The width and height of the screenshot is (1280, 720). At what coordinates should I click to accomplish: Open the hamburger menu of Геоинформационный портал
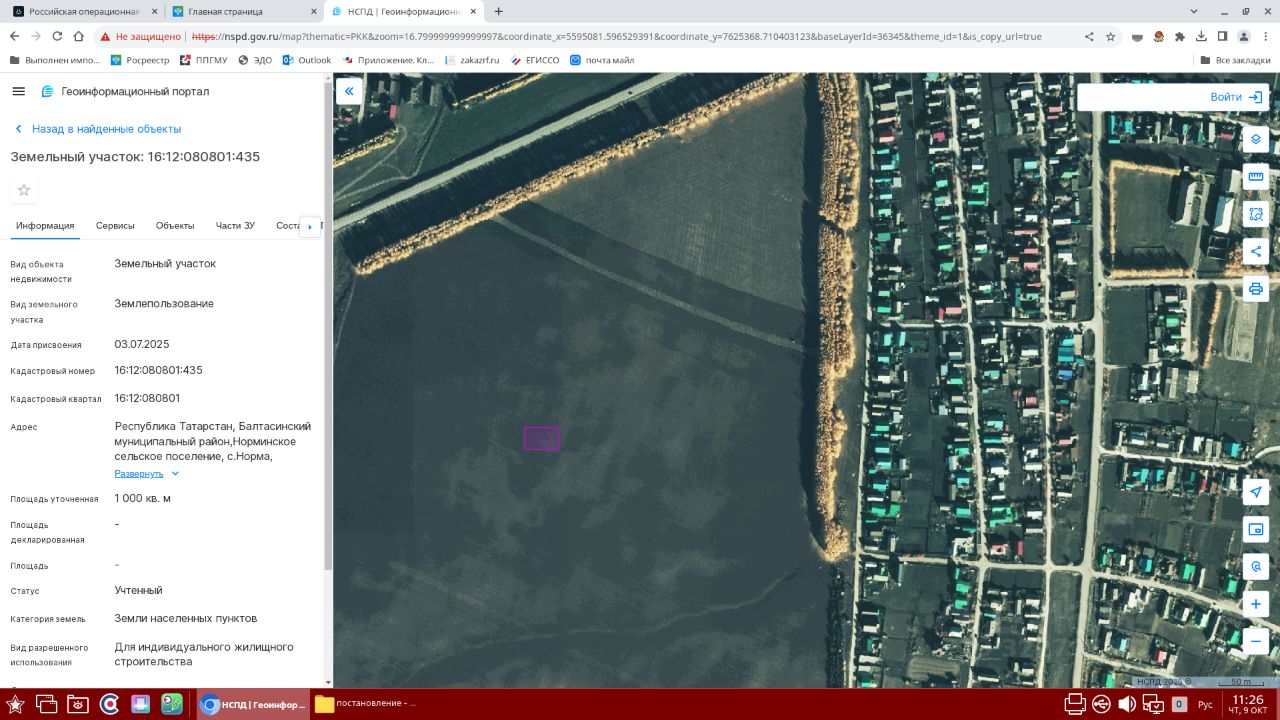click(18, 91)
